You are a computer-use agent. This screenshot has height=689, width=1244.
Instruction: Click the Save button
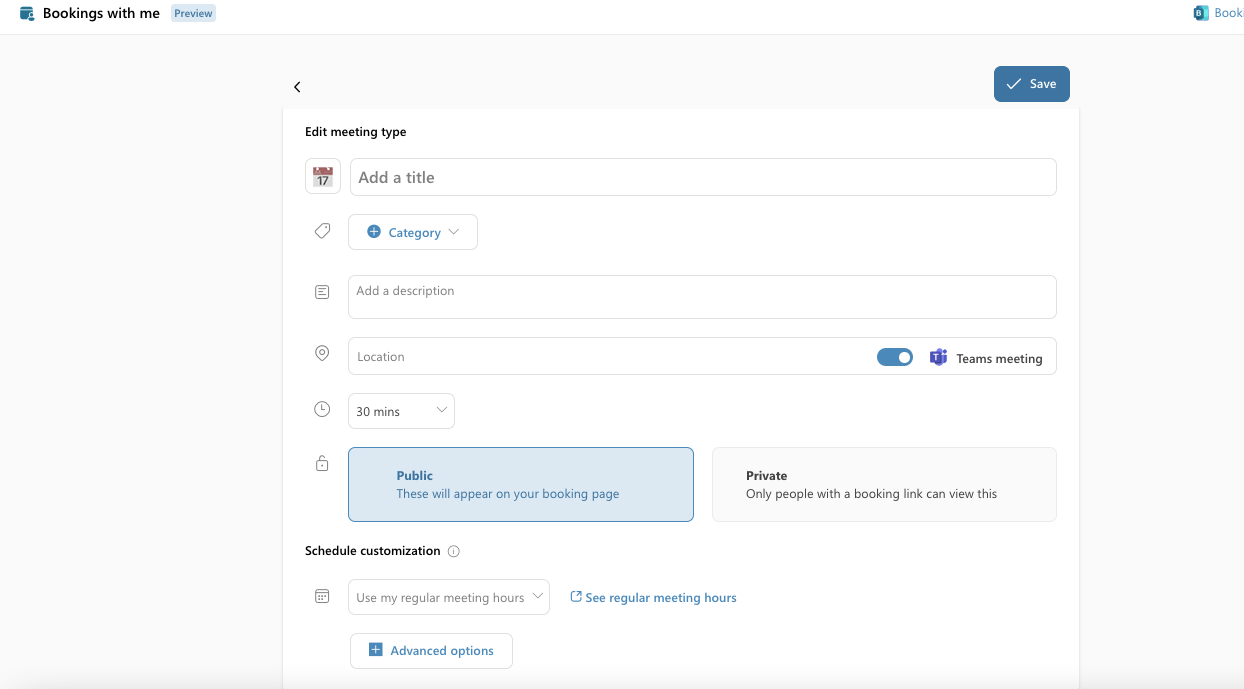coord(1032,84)
